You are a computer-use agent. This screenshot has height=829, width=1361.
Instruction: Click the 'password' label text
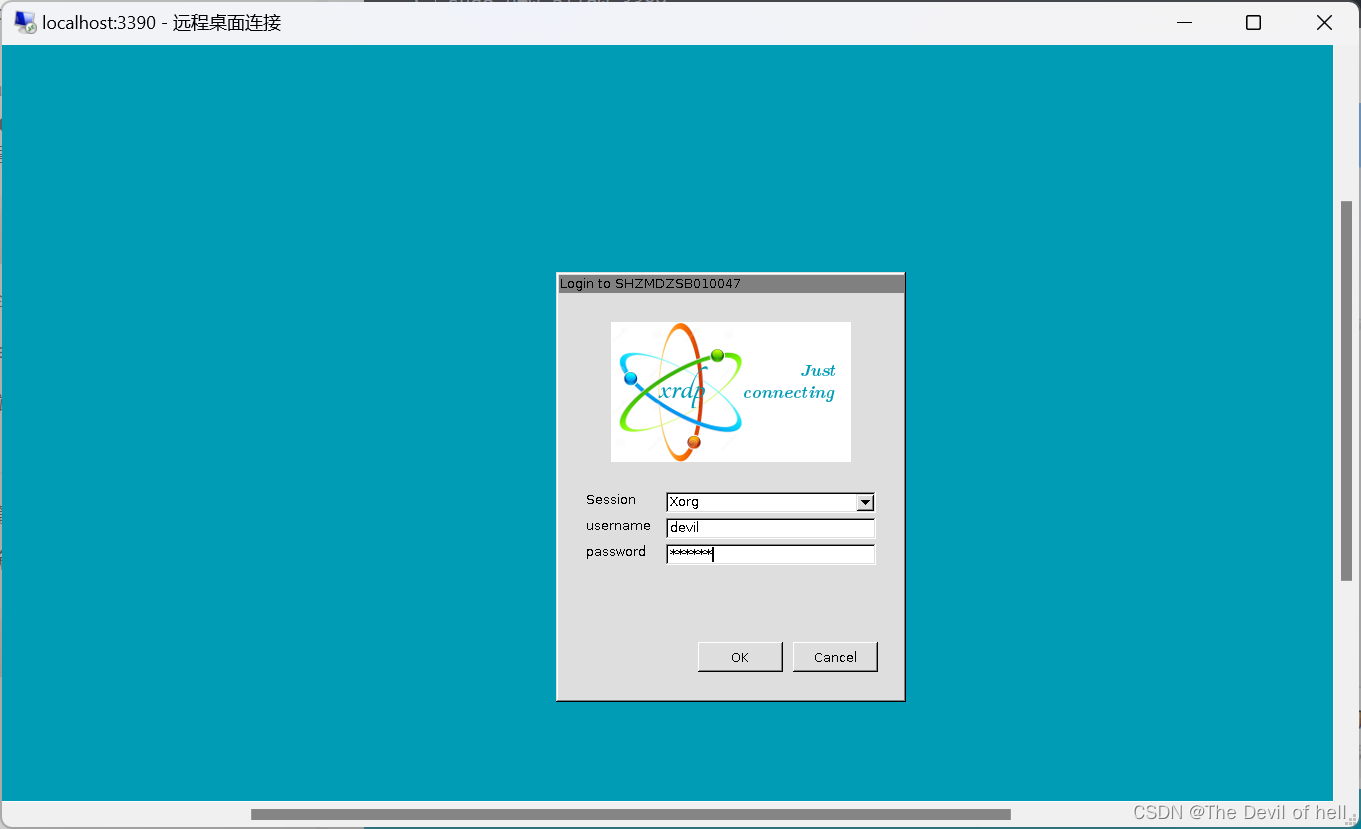click(616, 552)
